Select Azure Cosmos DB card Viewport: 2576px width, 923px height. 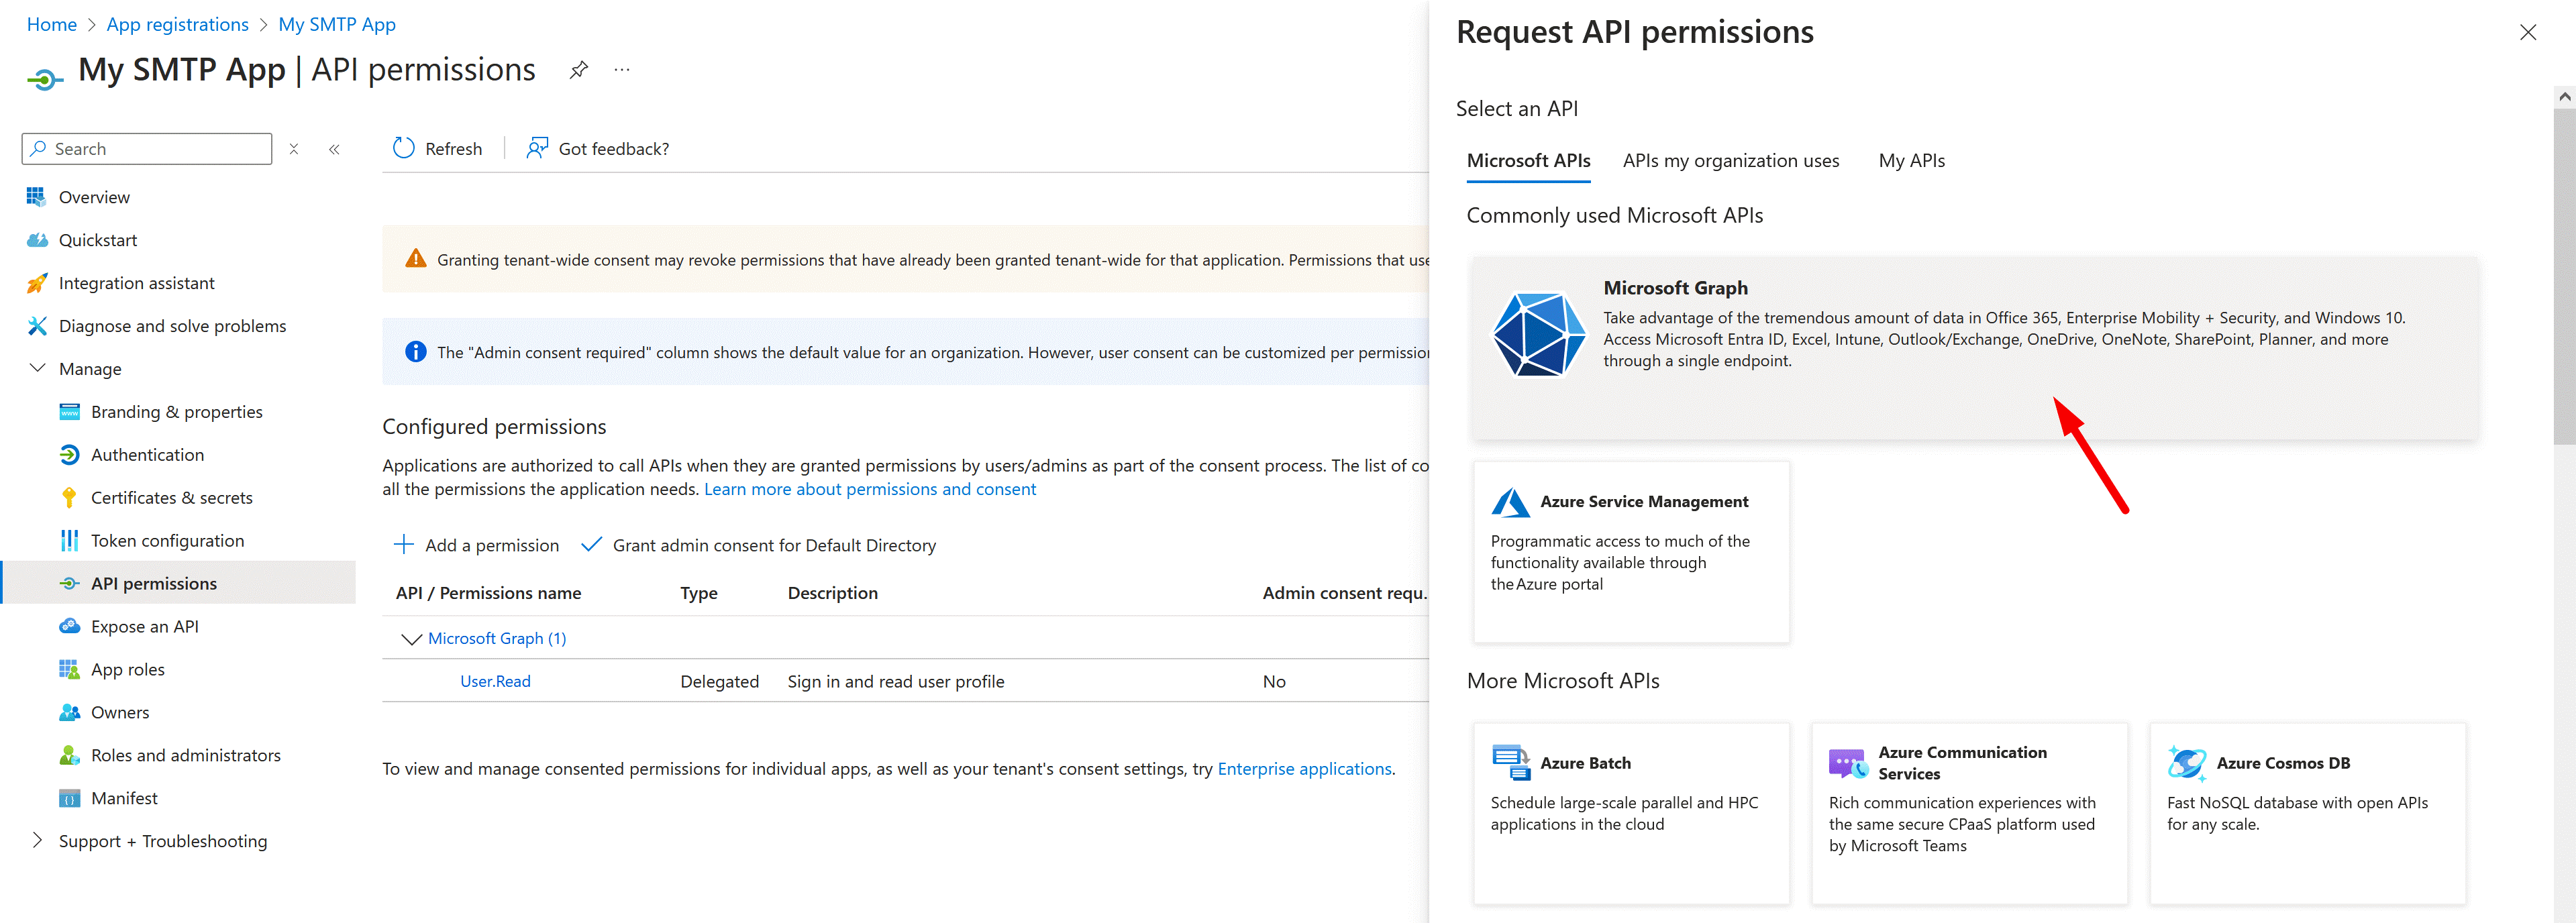tap(2307, 813)
